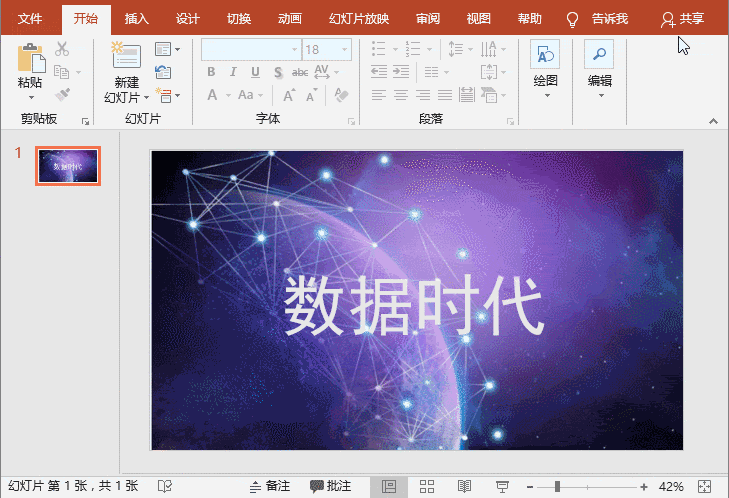Open the font name dropdown
The height and width of the screenshot is (498, 729).
click(294, 49)
